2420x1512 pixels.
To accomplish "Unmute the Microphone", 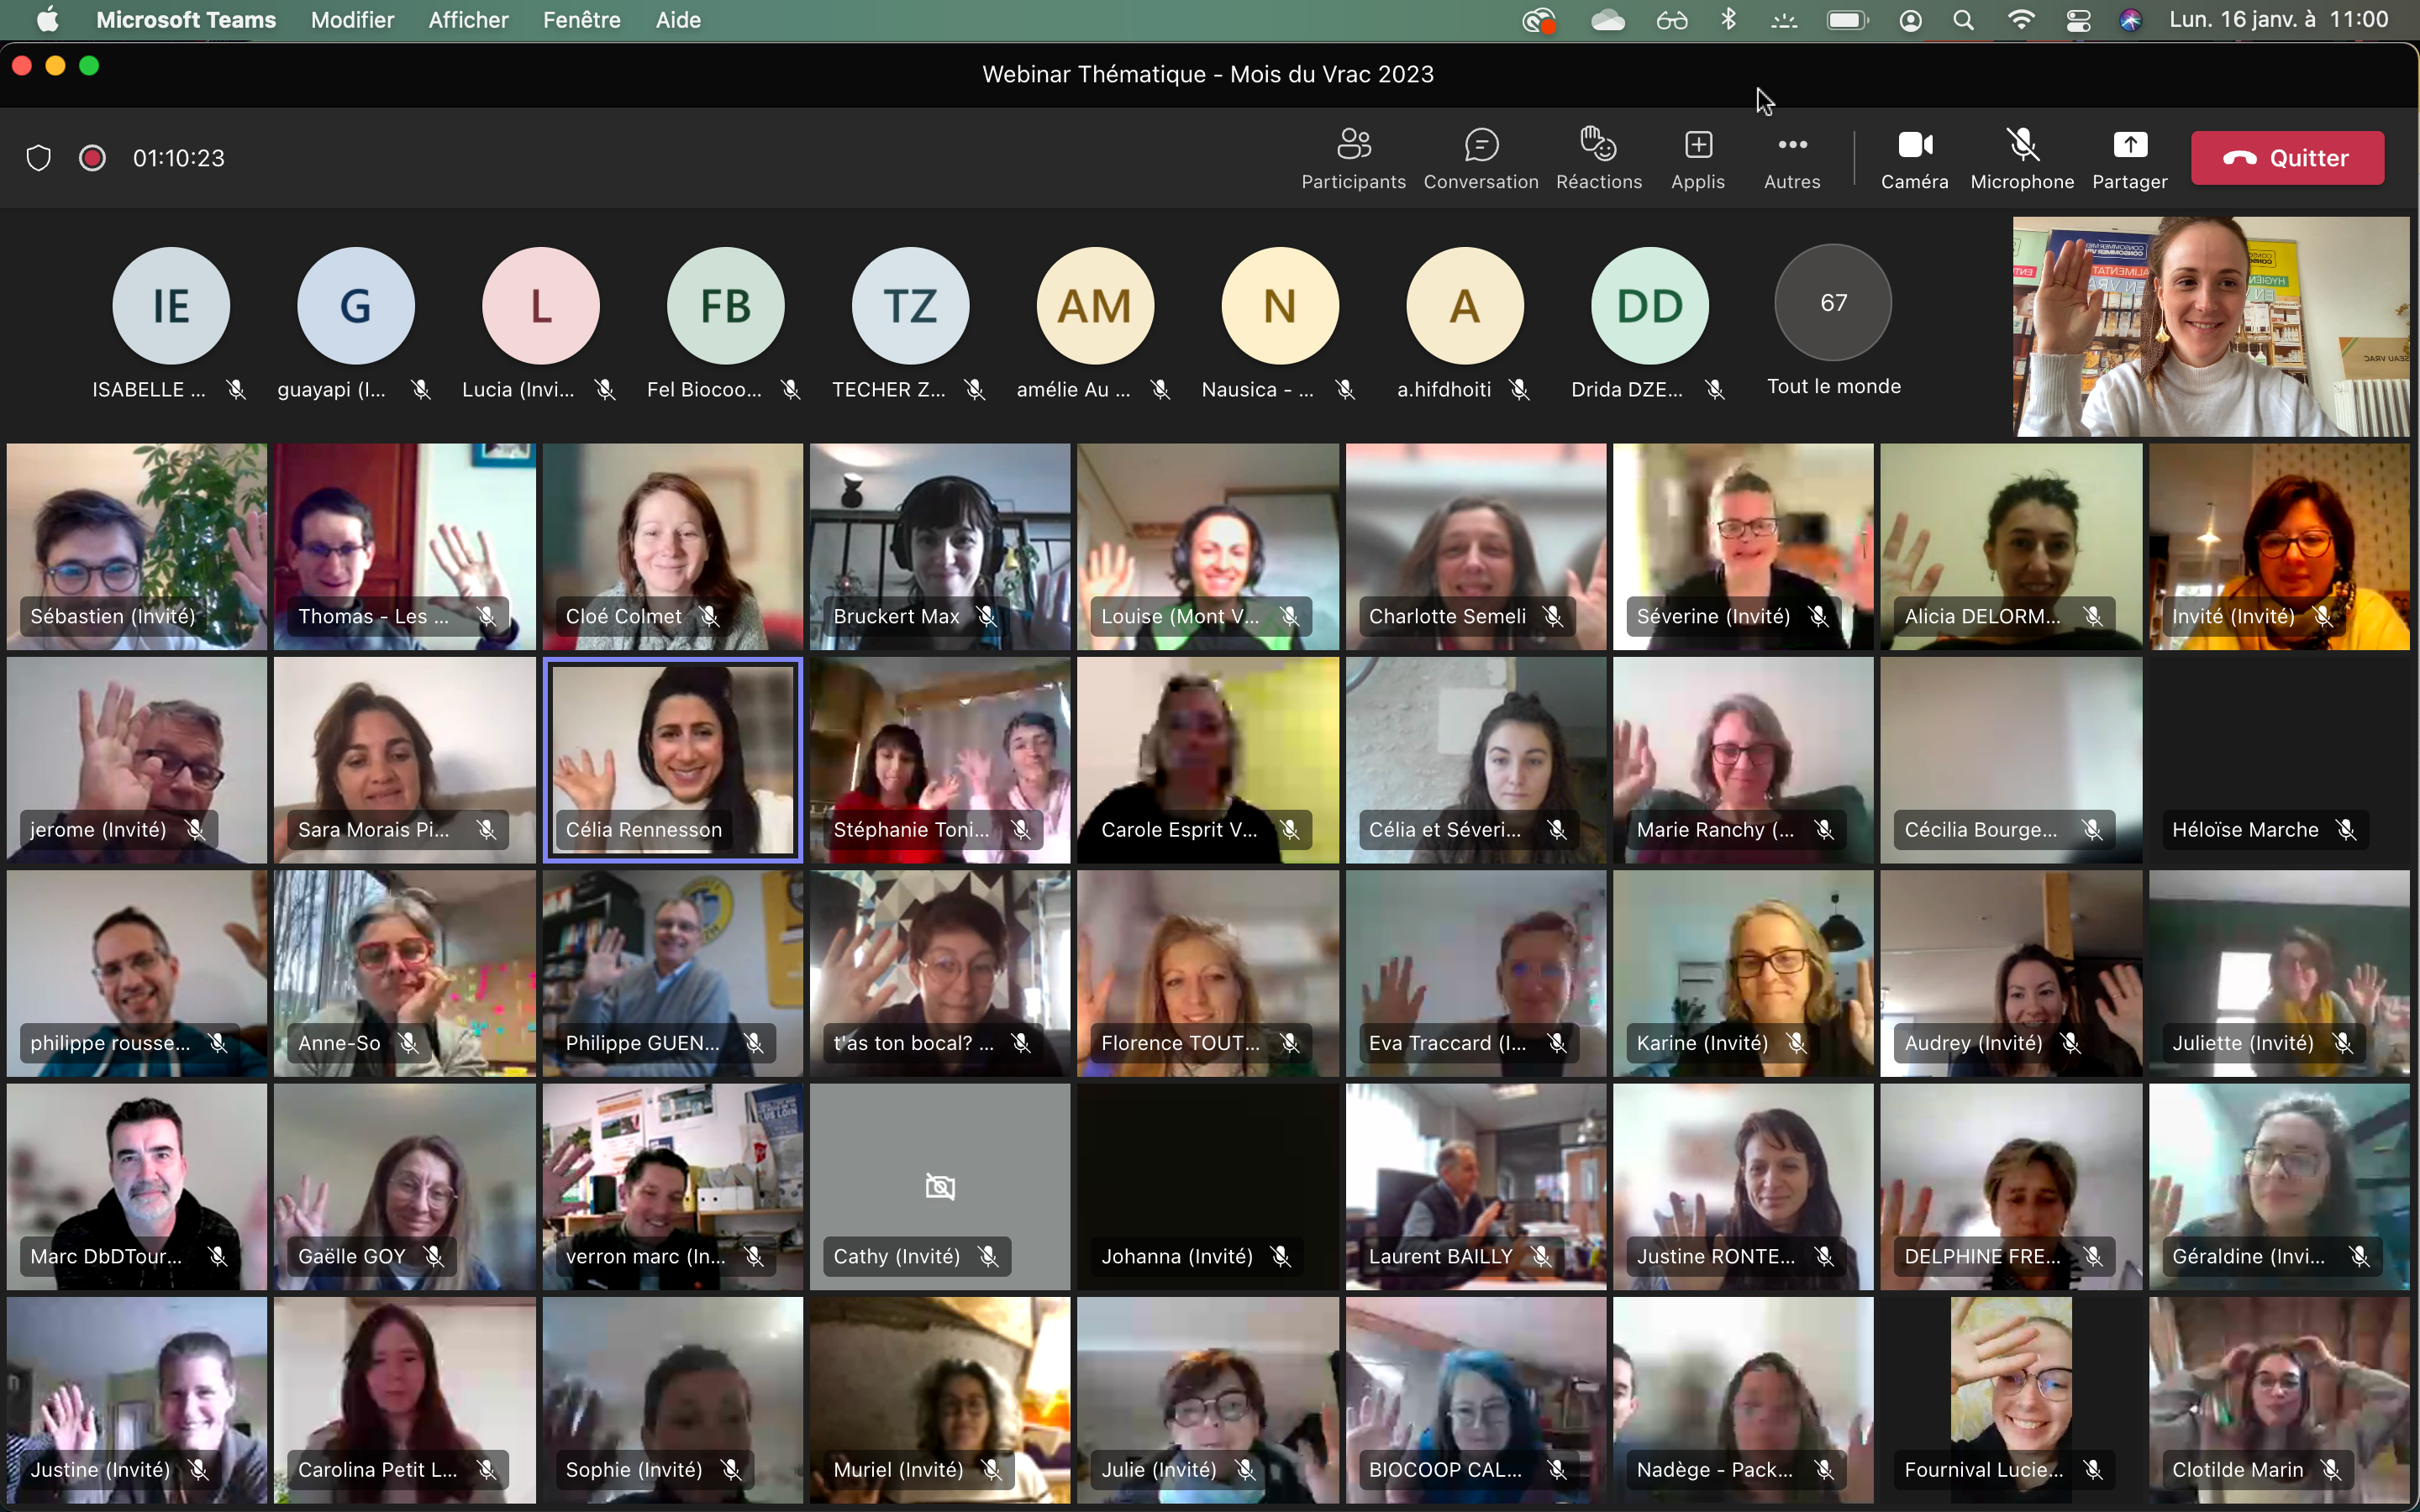I will click(x=2021, y=158).
